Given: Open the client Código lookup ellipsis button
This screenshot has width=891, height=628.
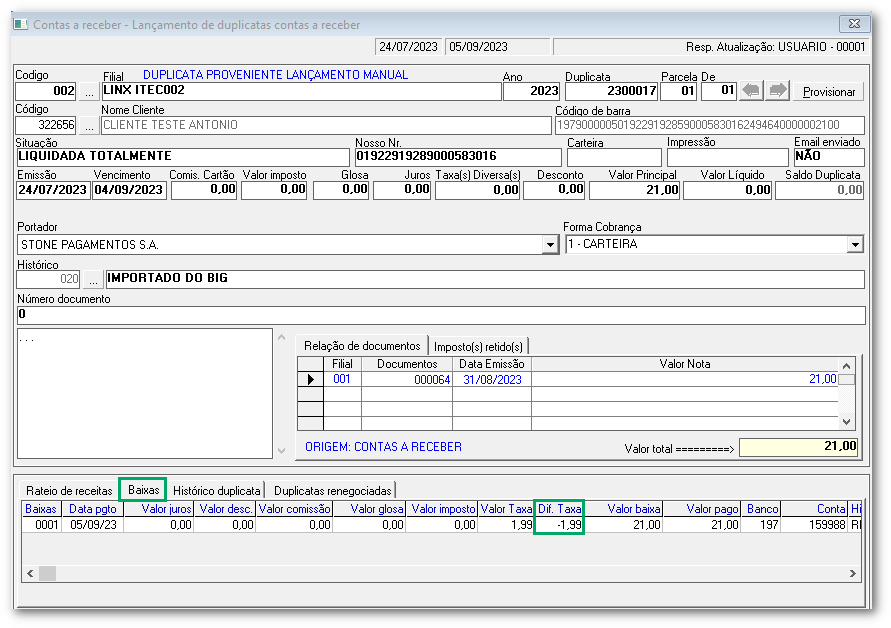Looking at the screenshot, I should (89, 126).
